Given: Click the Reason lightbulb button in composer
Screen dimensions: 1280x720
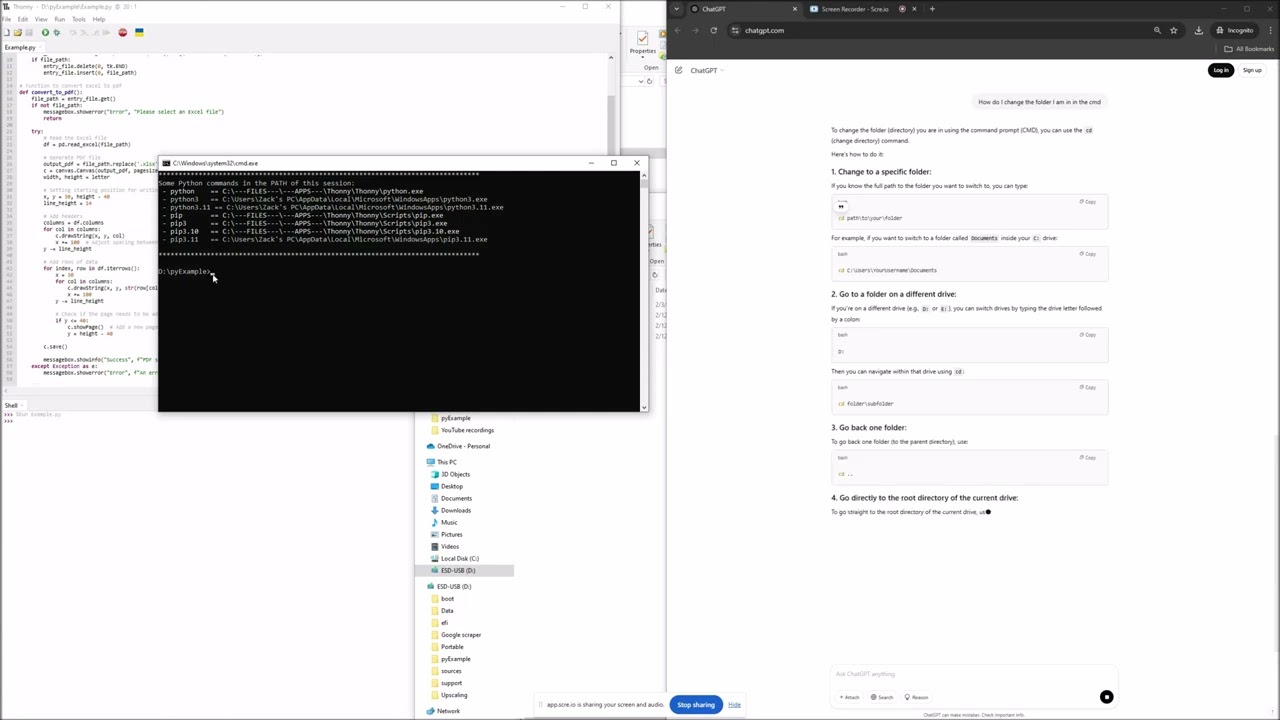Looking at the screenshot, I should coord(917,697).
